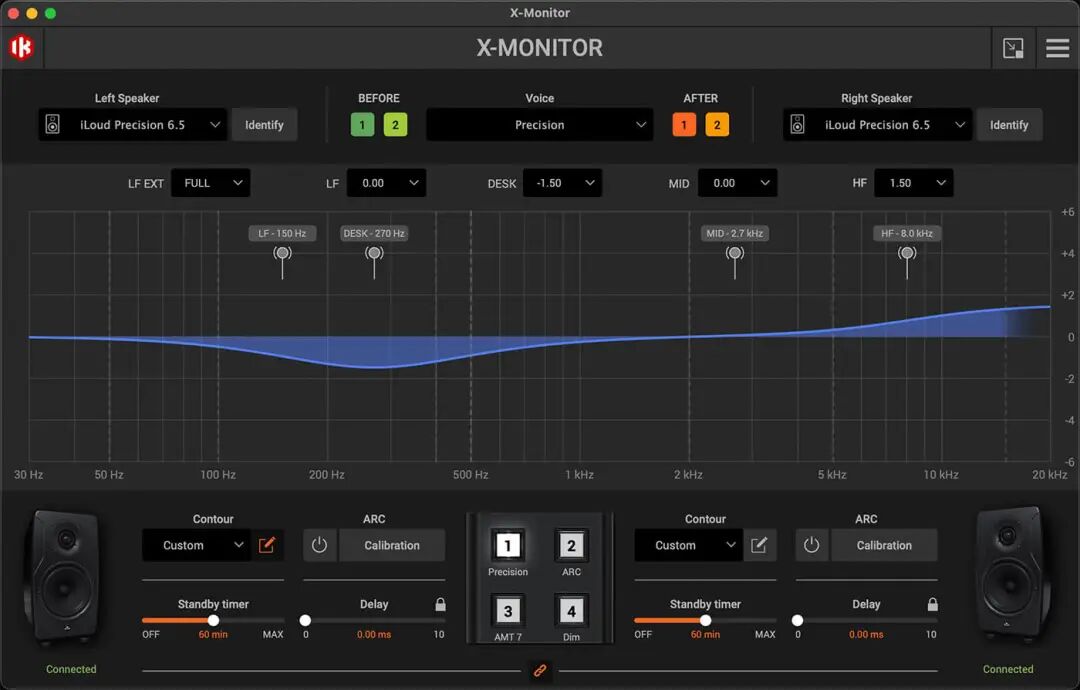The width and height of the screenshot is (1080, 690).
Task: Click the X-Monitor window title
Action: point(540,12)
